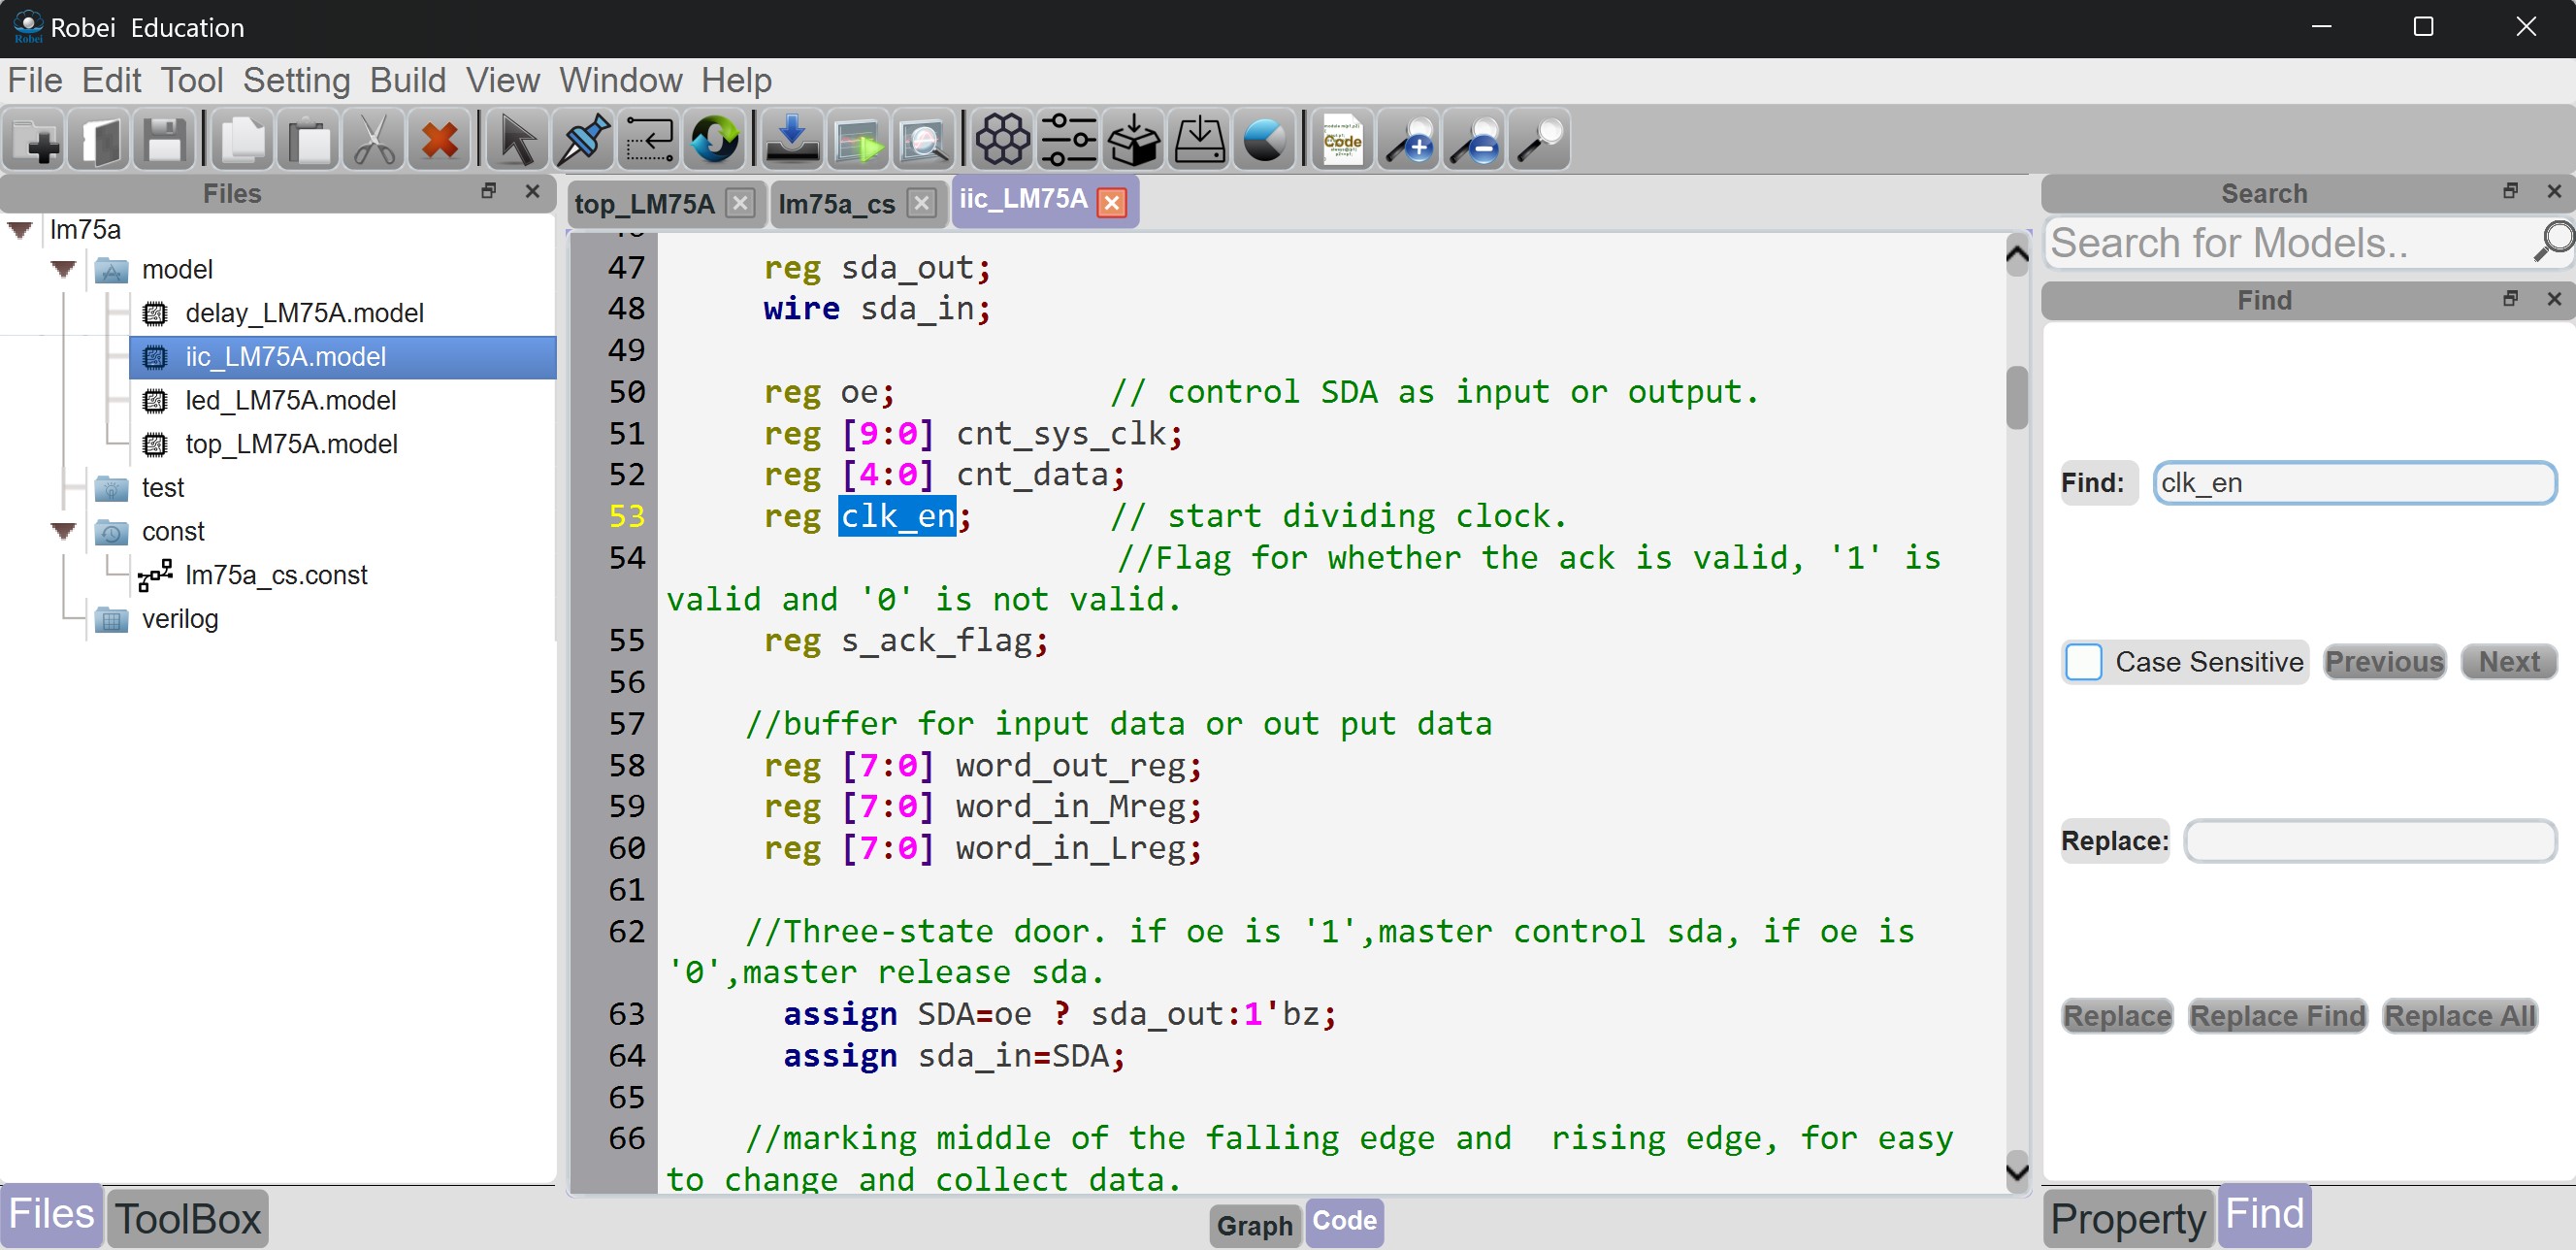The height and width of the screenshot is (1250, 2576).
Task: Click the Copy toolbar icon
Action: 243,140
